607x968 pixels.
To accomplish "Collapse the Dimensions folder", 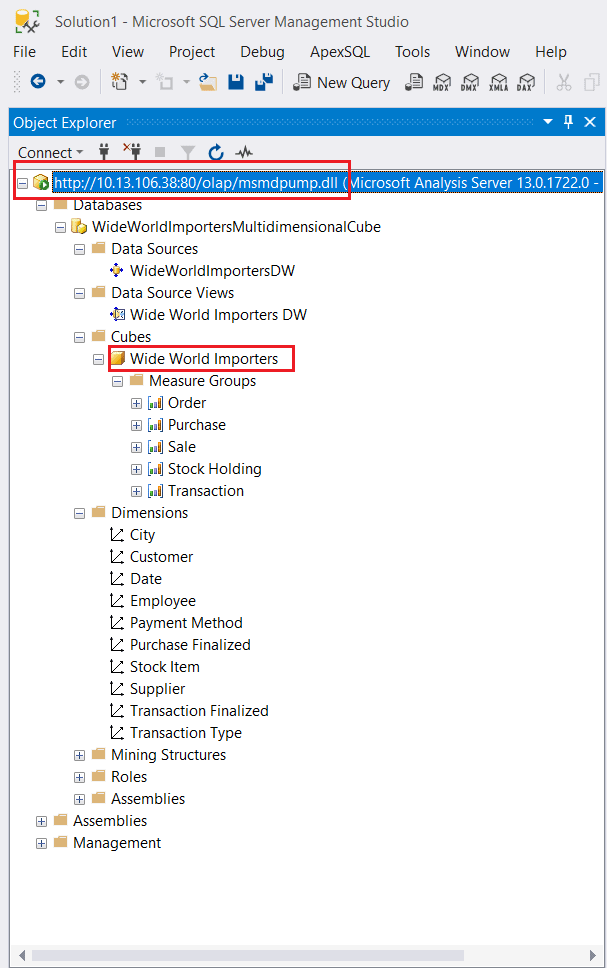I will point(80,513).
